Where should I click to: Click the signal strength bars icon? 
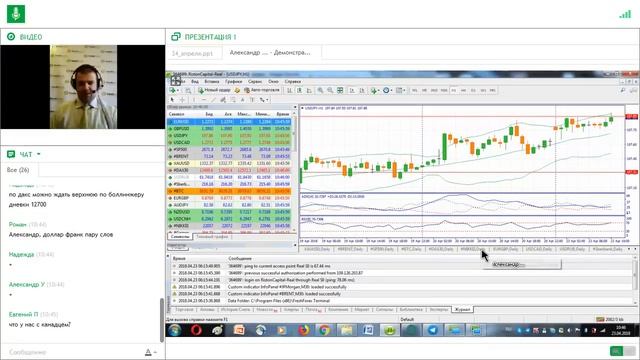(x=625, y=14)
